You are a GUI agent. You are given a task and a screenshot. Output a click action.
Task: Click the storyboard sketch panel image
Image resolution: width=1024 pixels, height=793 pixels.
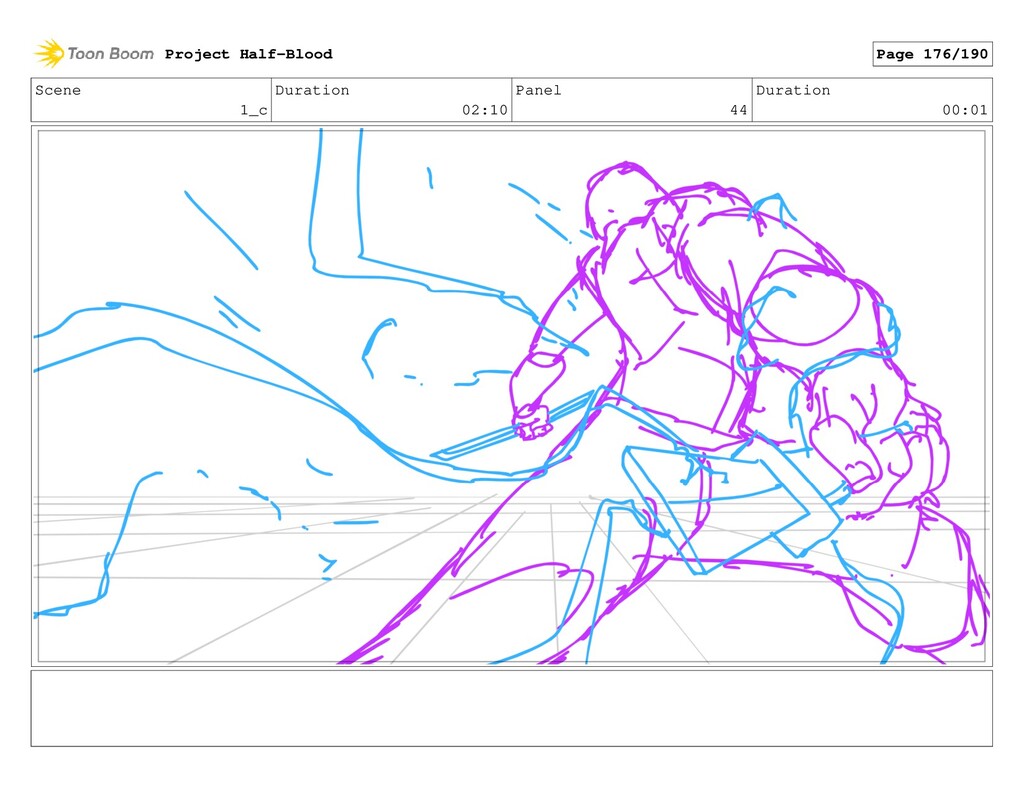point(511,396)
